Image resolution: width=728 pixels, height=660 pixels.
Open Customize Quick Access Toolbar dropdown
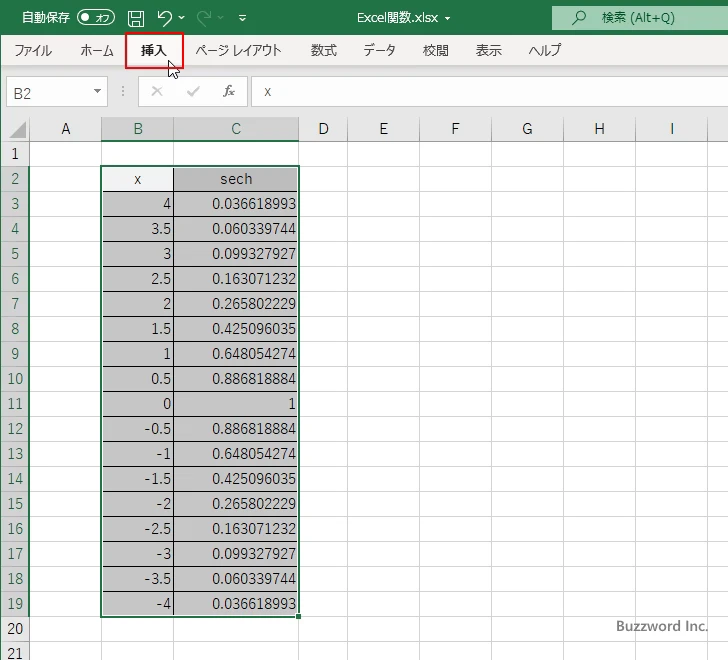point(242,18)
